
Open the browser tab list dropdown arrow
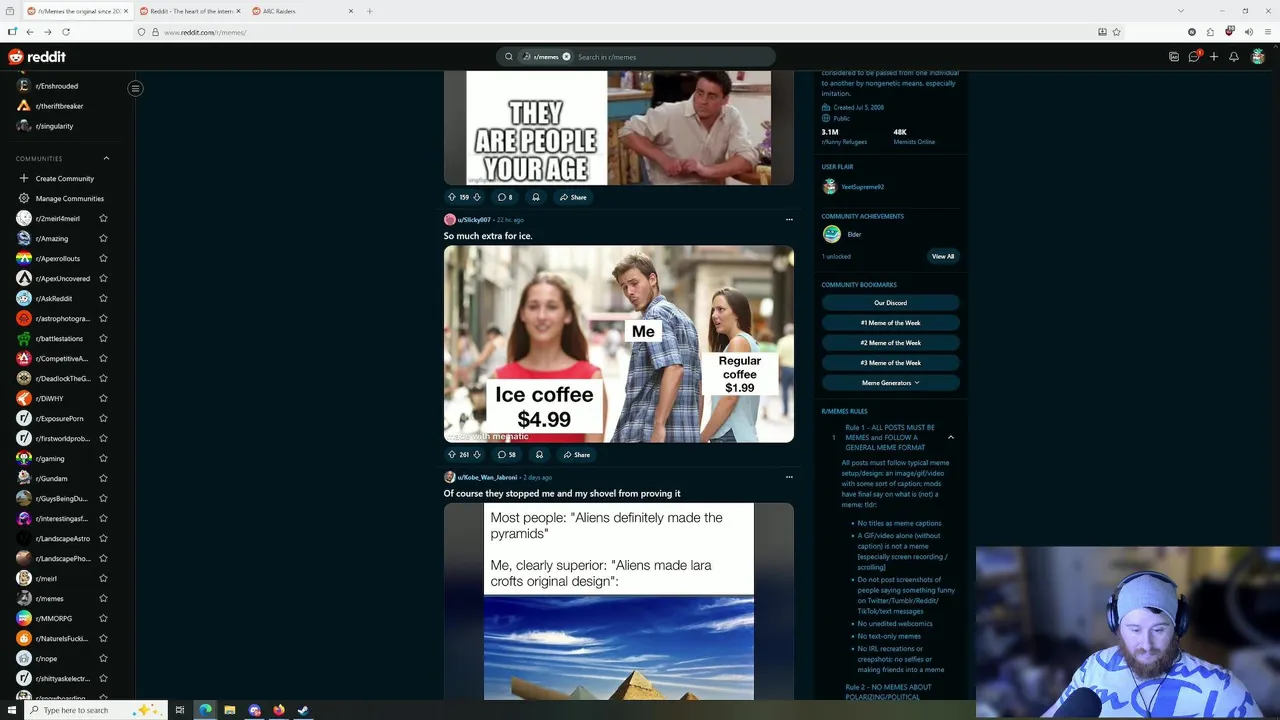coord(1180,11)
